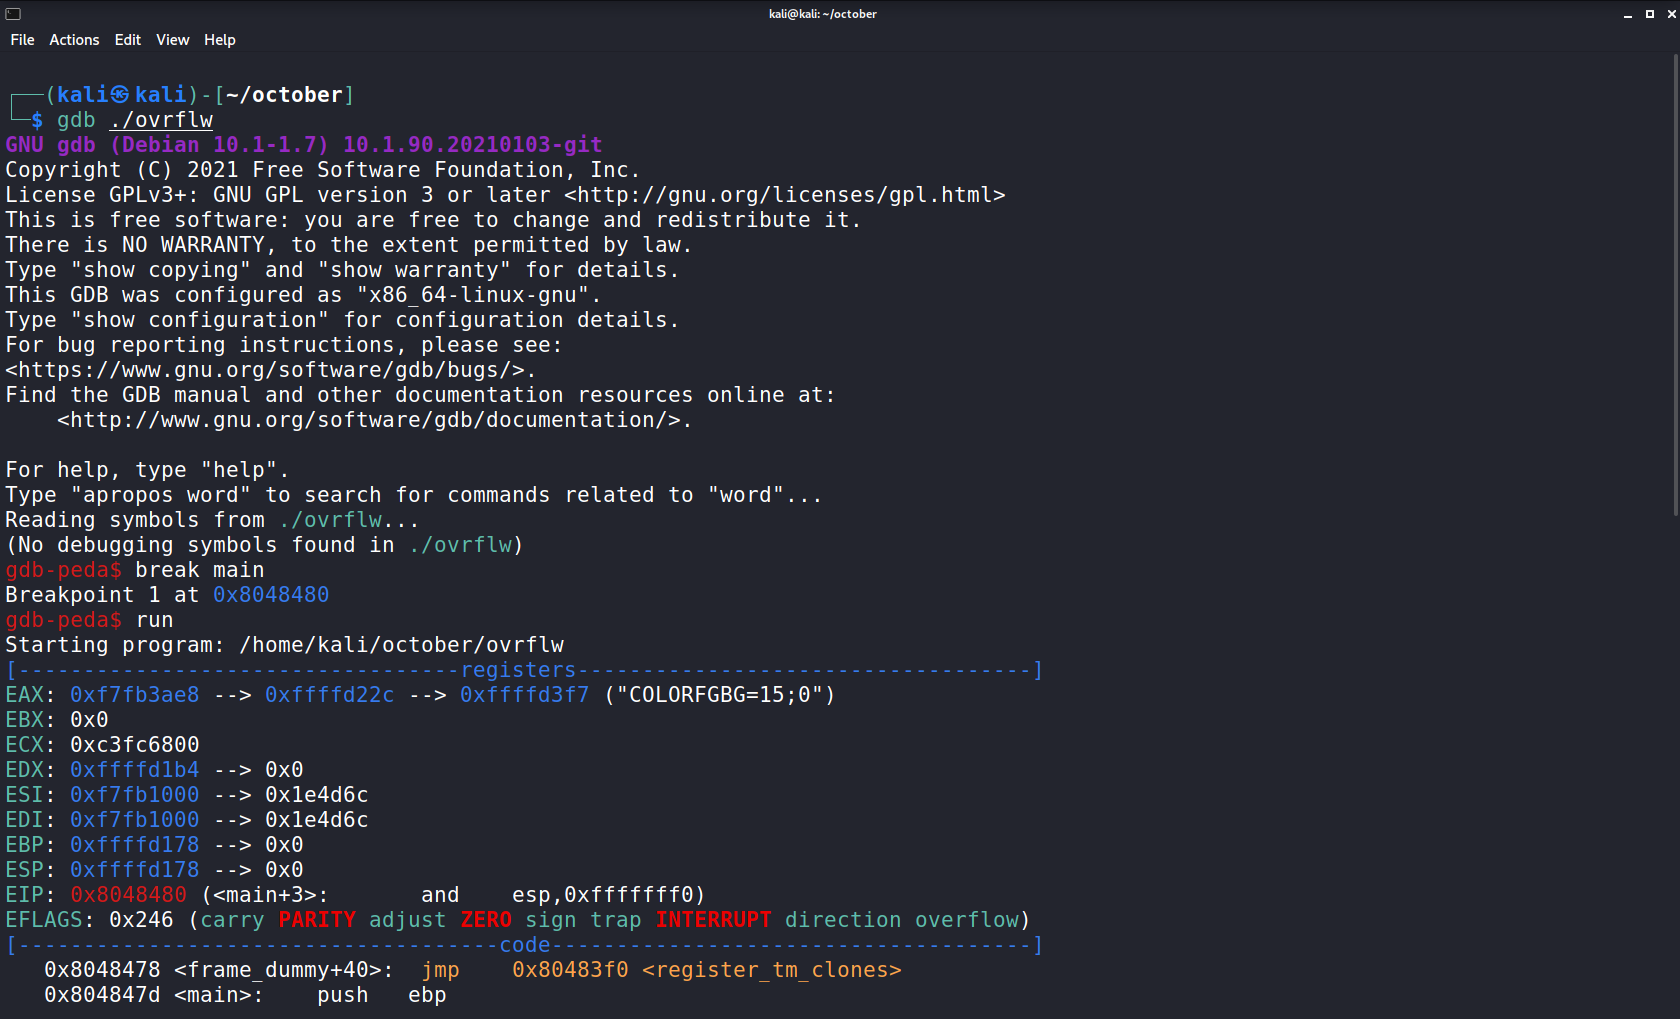
Task: Click the ESP address 0xffffd178
Action: 135,870
